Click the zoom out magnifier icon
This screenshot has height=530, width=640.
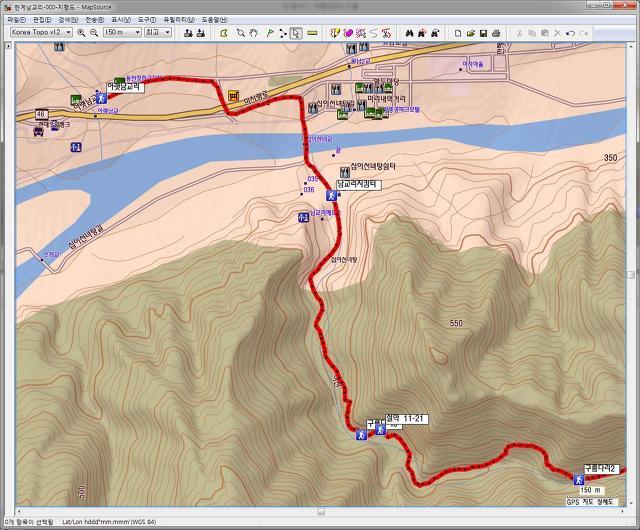(94, 33)
